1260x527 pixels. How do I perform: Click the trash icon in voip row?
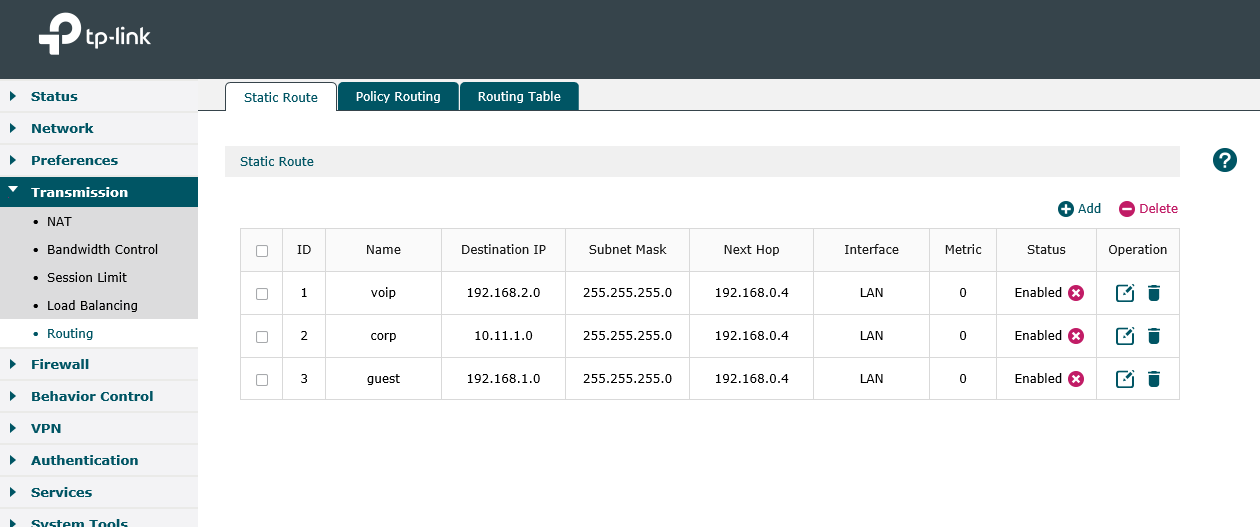tap(1154, 293)
